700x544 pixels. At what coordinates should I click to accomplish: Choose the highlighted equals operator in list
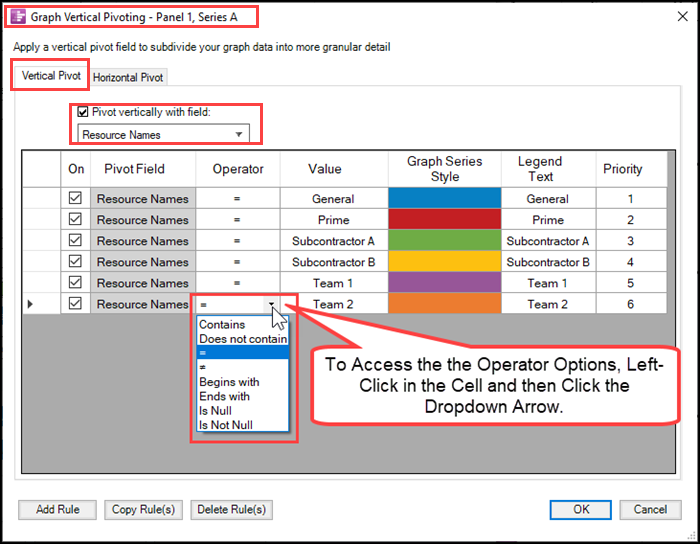pos(243,353)
